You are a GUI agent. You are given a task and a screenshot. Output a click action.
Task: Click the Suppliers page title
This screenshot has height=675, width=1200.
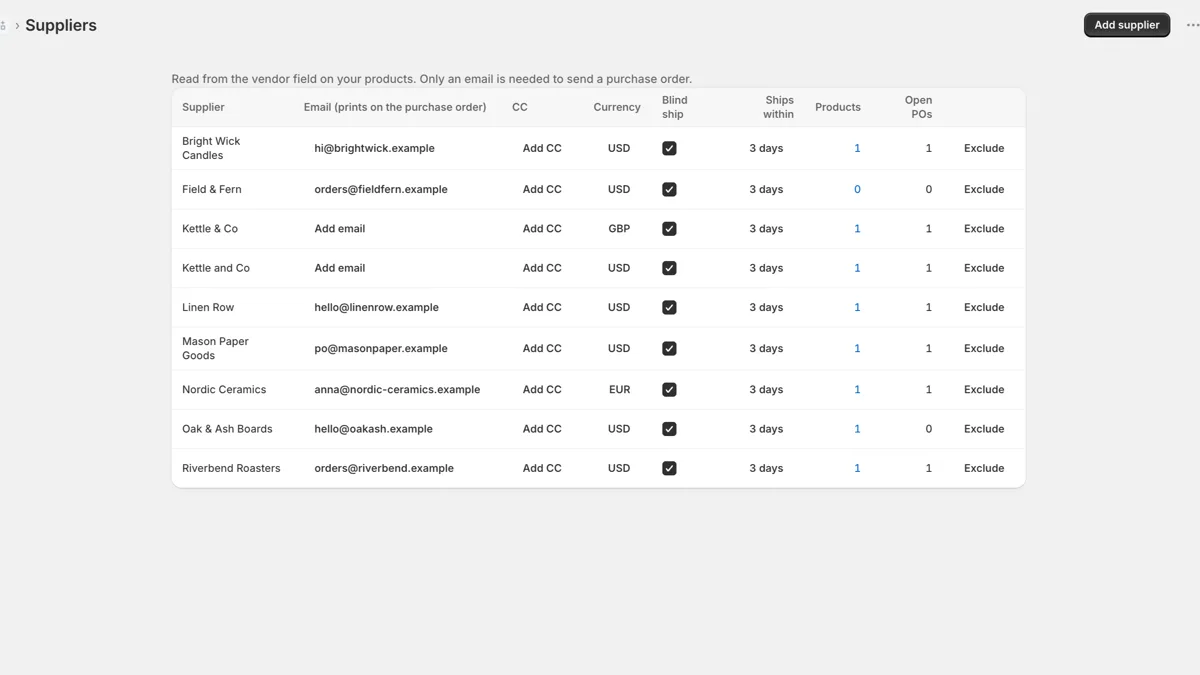point(61,25)
